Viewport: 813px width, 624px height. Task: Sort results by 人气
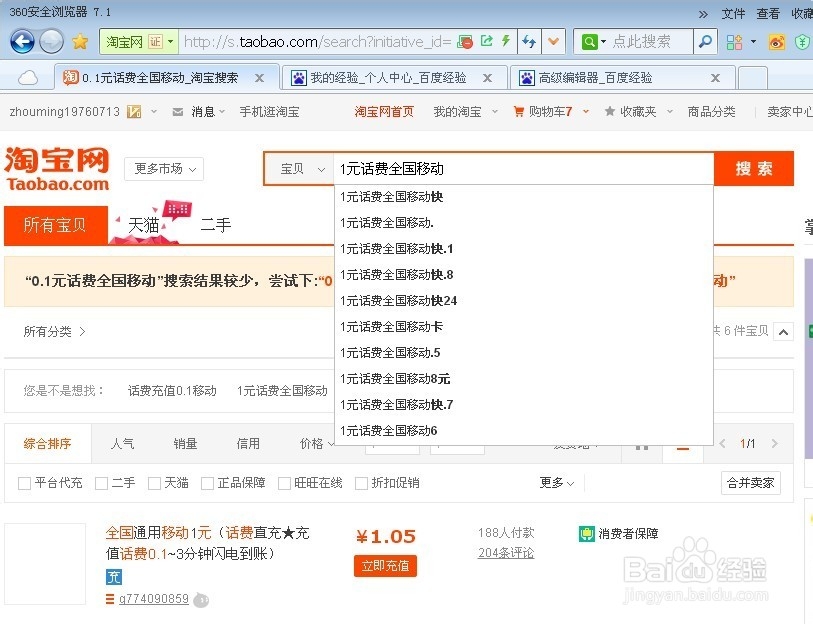[122, 443]
